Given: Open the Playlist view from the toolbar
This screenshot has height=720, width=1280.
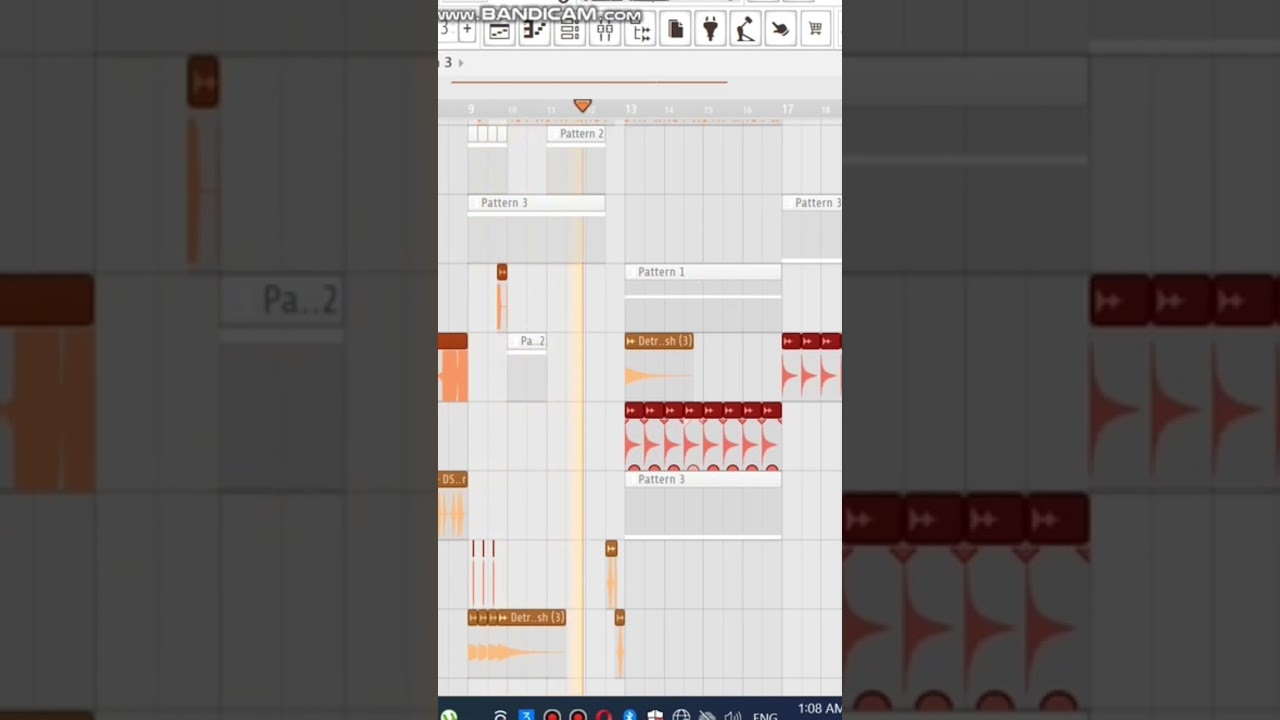Looking at the screenshot, I should 499,30.
